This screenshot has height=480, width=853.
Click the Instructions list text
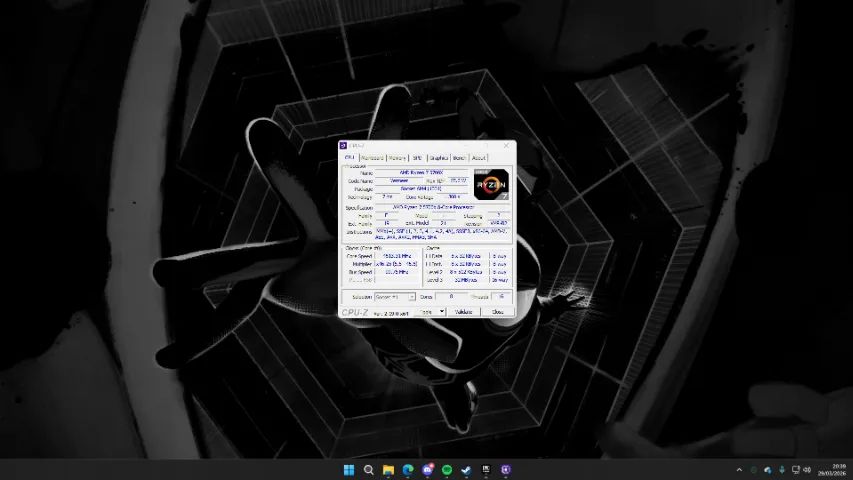point(442,235)
